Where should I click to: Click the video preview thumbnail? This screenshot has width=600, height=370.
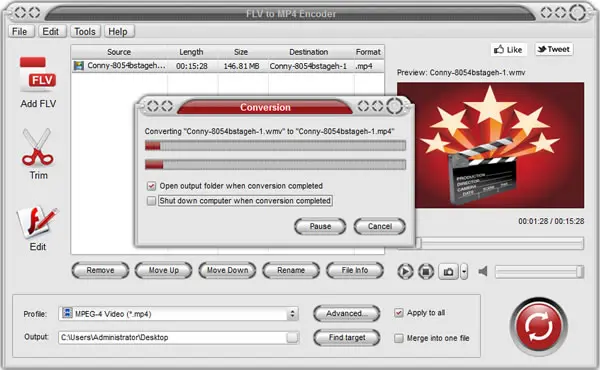[x=491, y=145]
